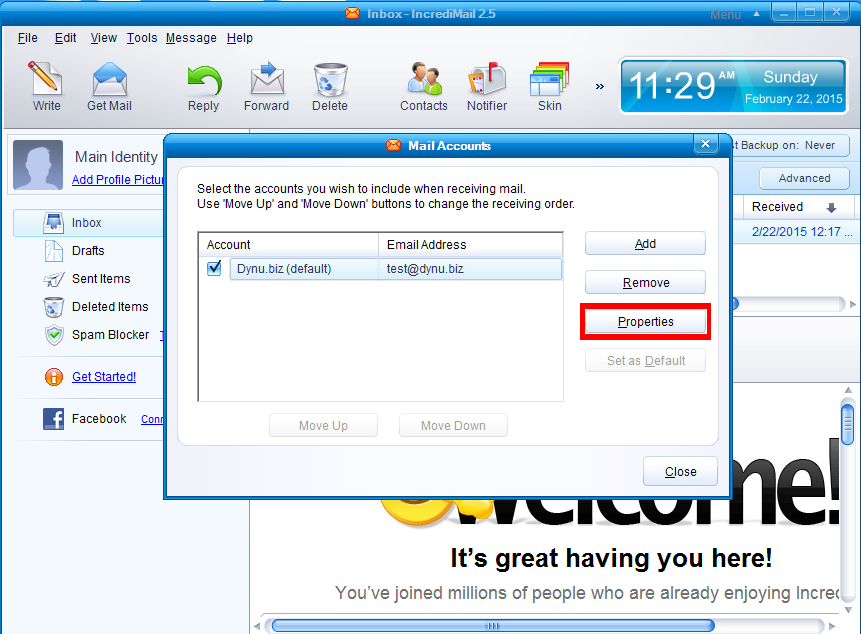861x634 pixels.
Task: Click the scroll down arrow in preview pane
Action: point(848,609)
